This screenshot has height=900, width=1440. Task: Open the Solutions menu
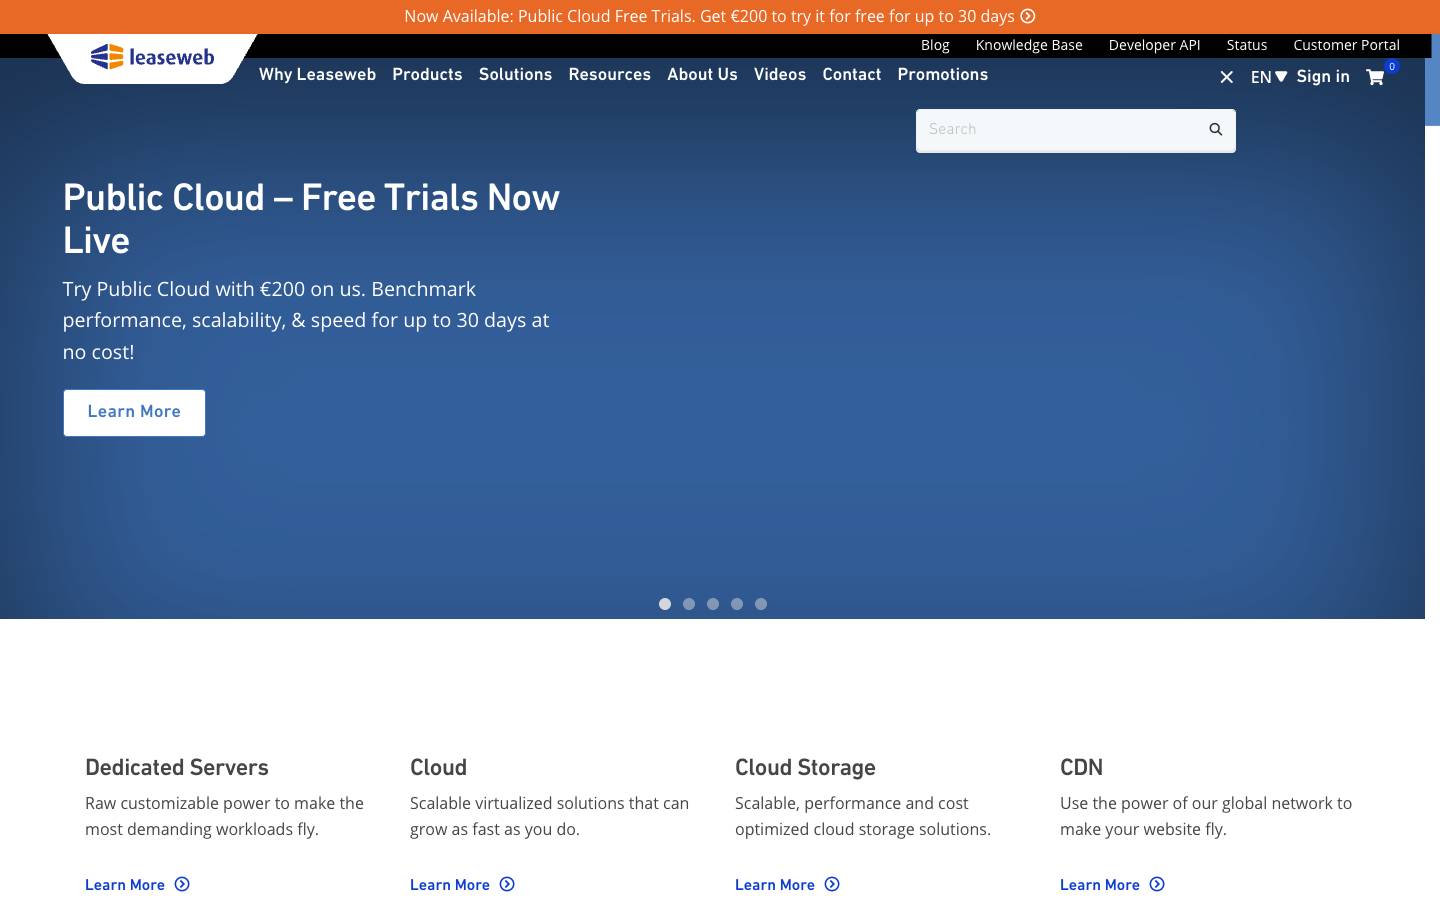pyautogui.click(x=515, y=75)
